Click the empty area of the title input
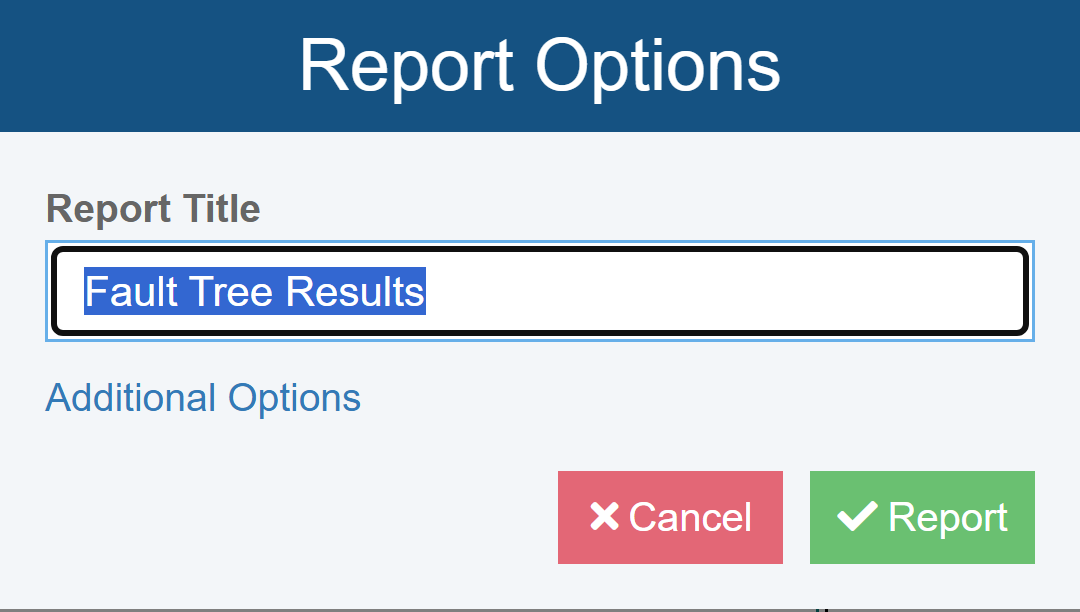 [720, 291]
